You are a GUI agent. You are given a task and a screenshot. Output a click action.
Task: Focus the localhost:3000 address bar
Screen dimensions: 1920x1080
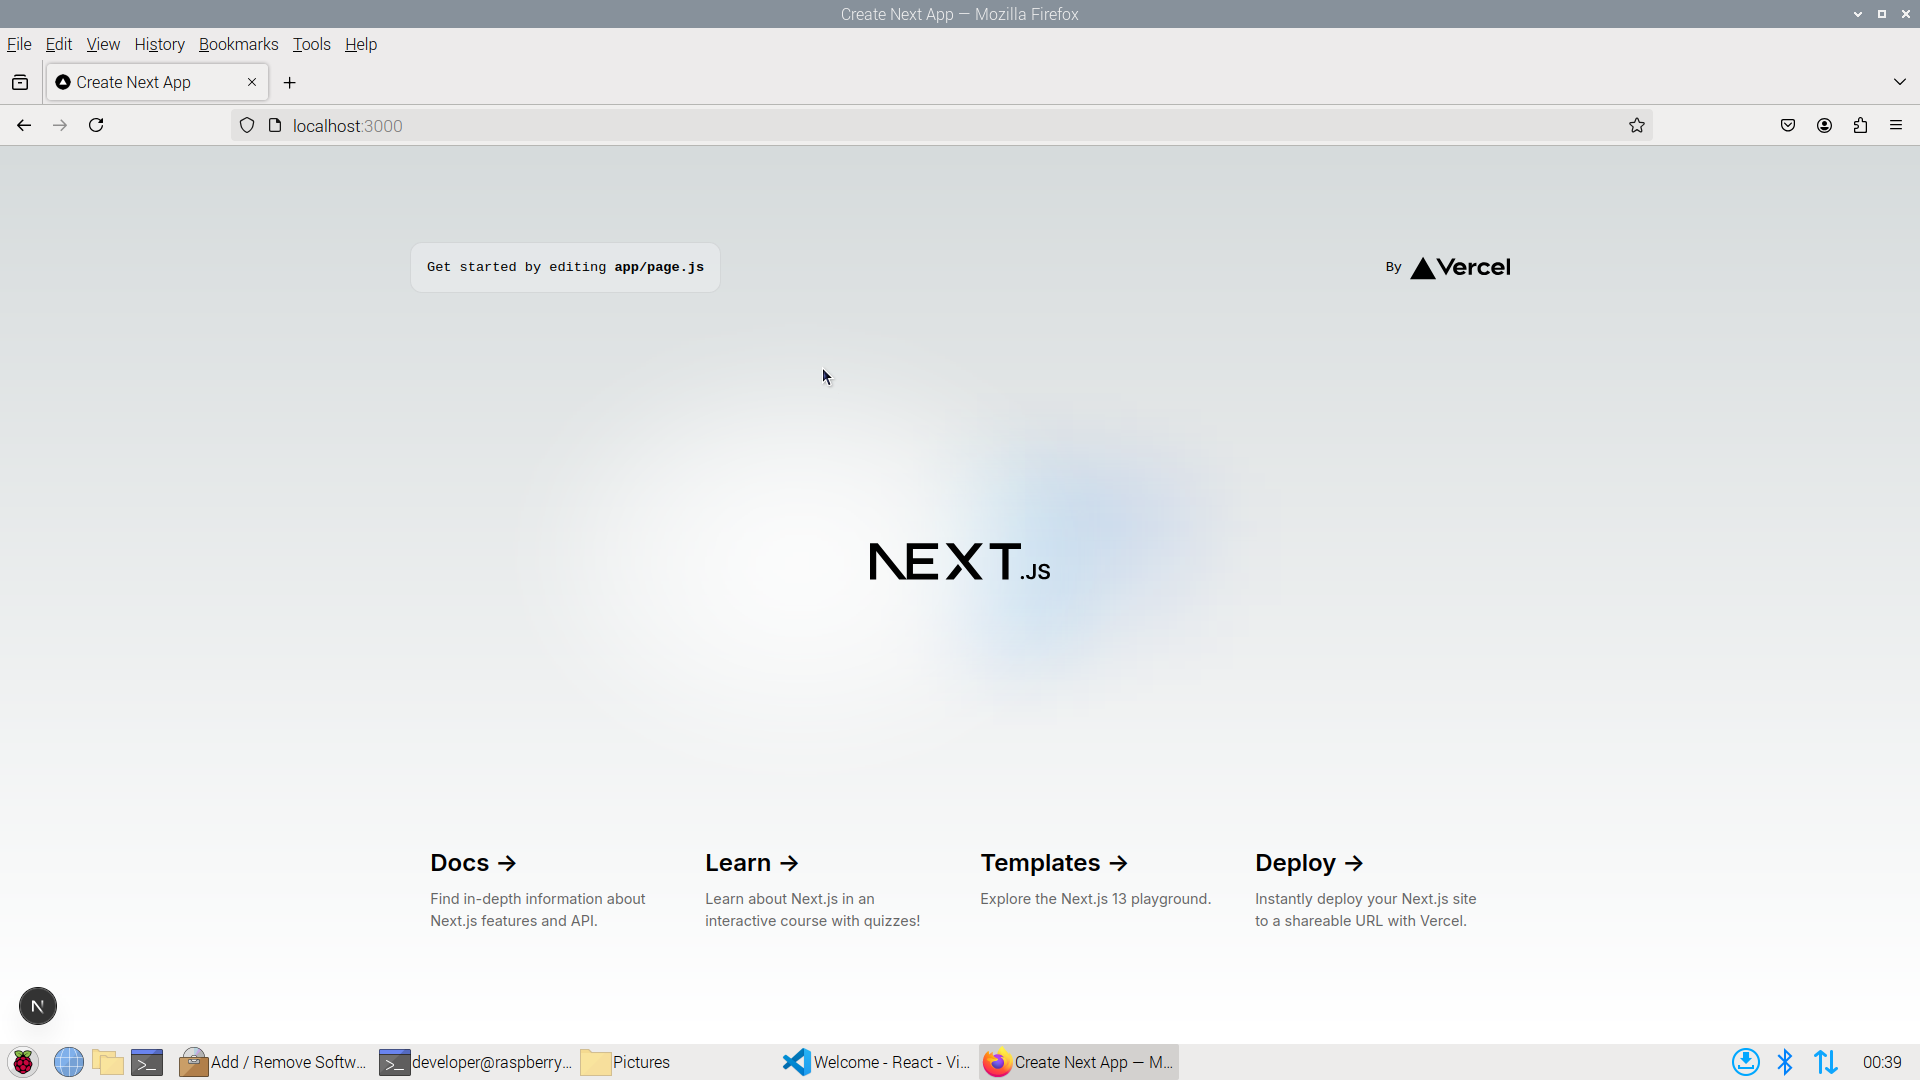940,125
